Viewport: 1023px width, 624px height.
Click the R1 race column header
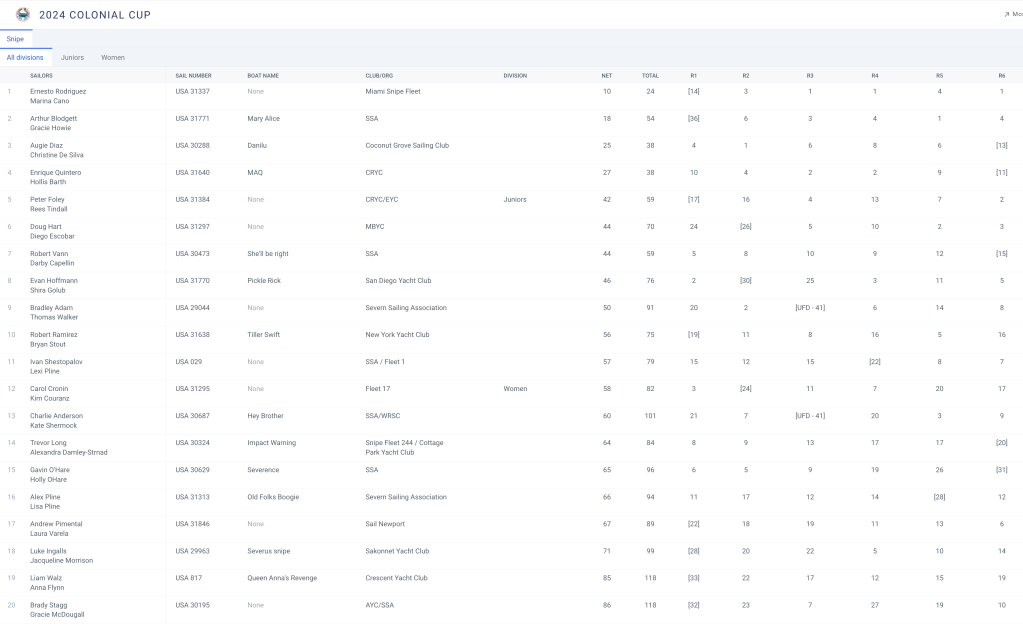coord(694,76)
